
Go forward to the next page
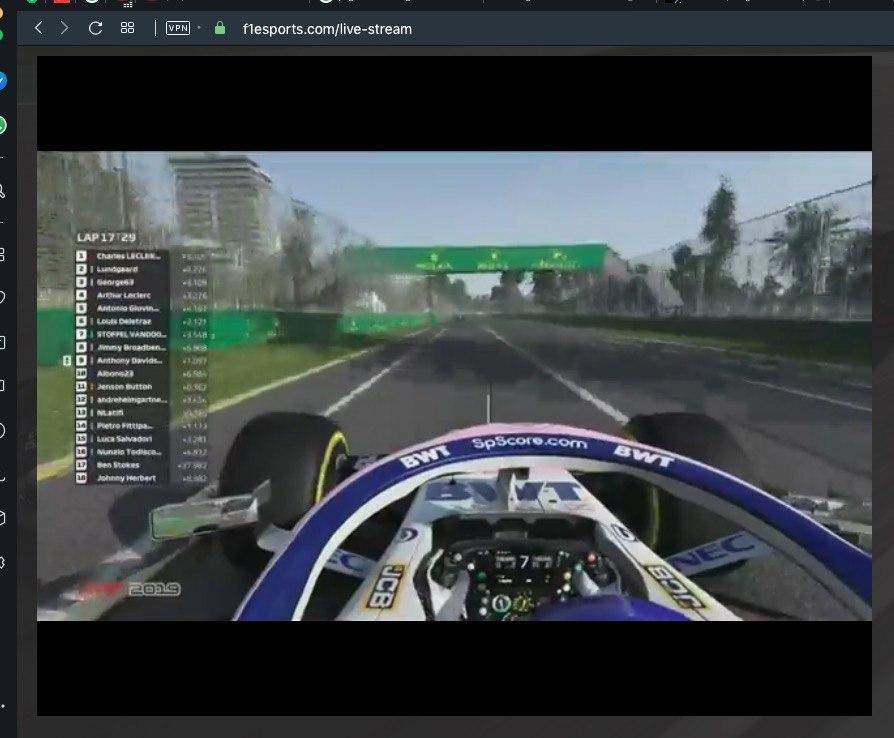tap(64, 28)
